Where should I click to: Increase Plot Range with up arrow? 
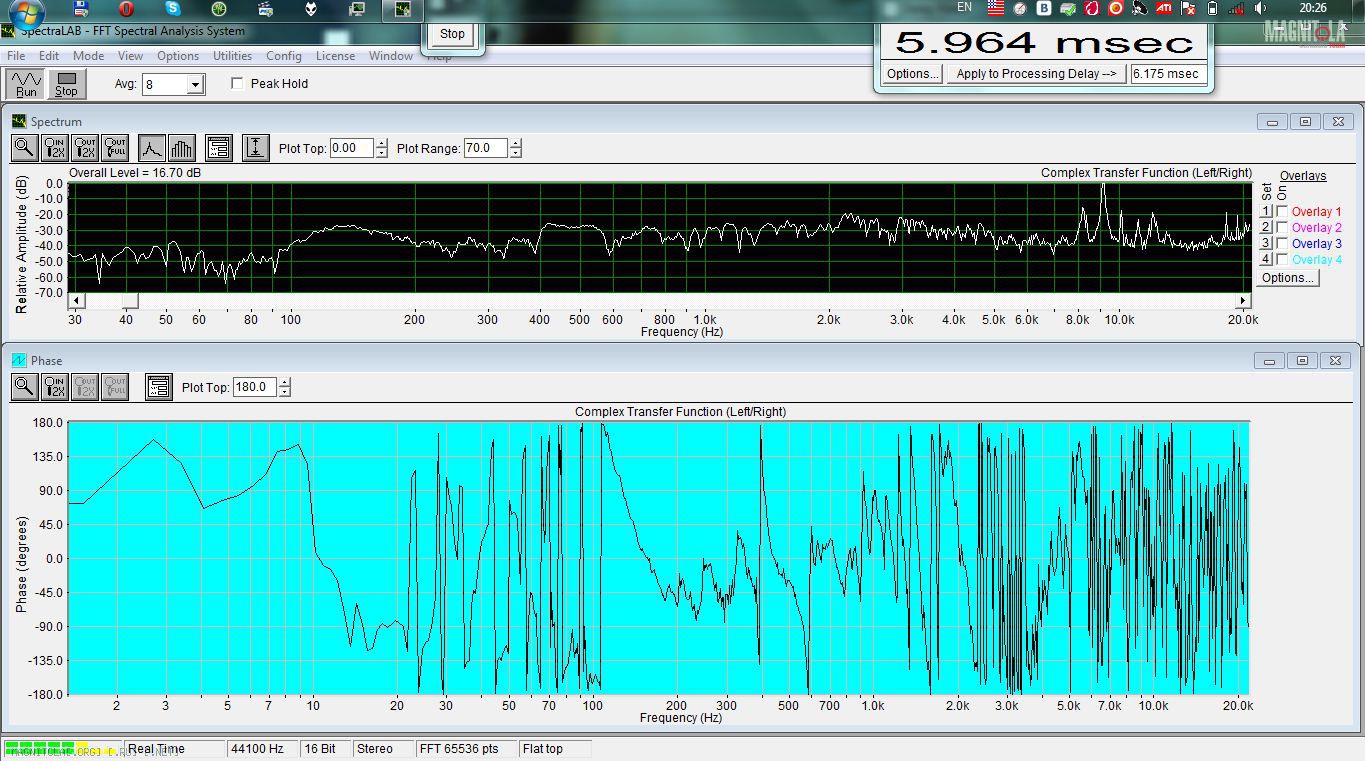(x=515, y=144)
